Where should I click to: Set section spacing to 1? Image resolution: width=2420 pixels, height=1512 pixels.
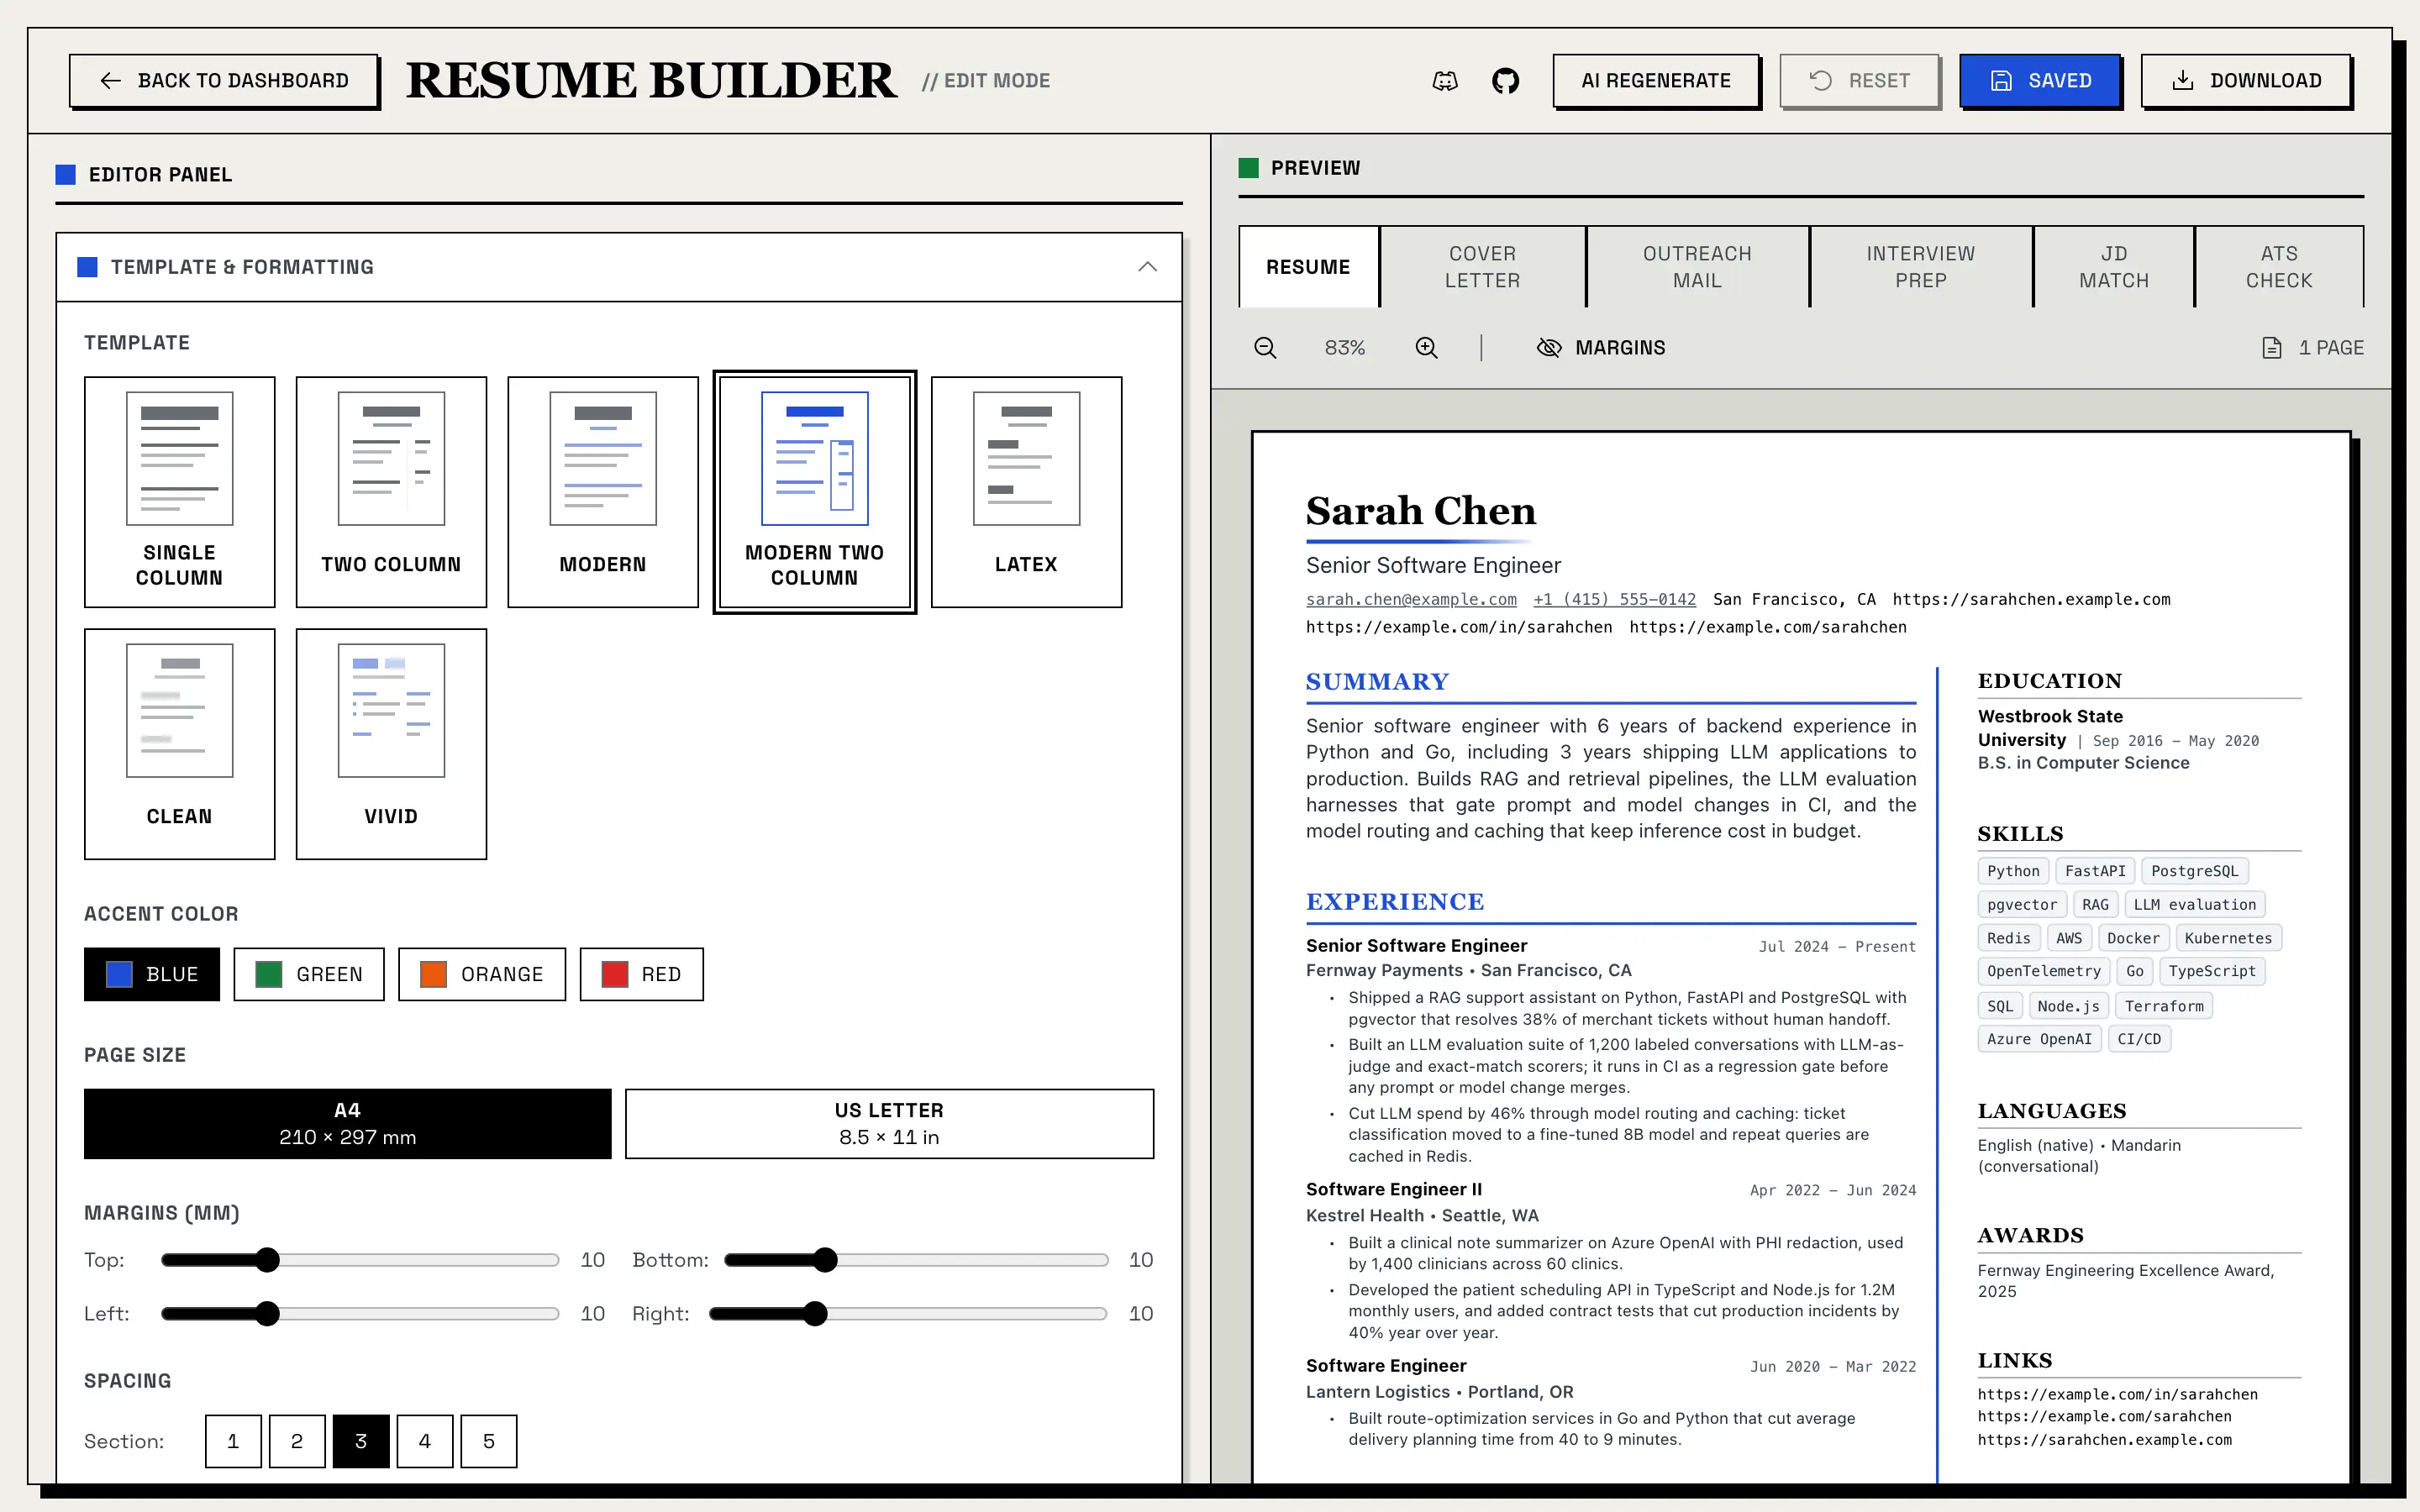[x=233, y=1441]
